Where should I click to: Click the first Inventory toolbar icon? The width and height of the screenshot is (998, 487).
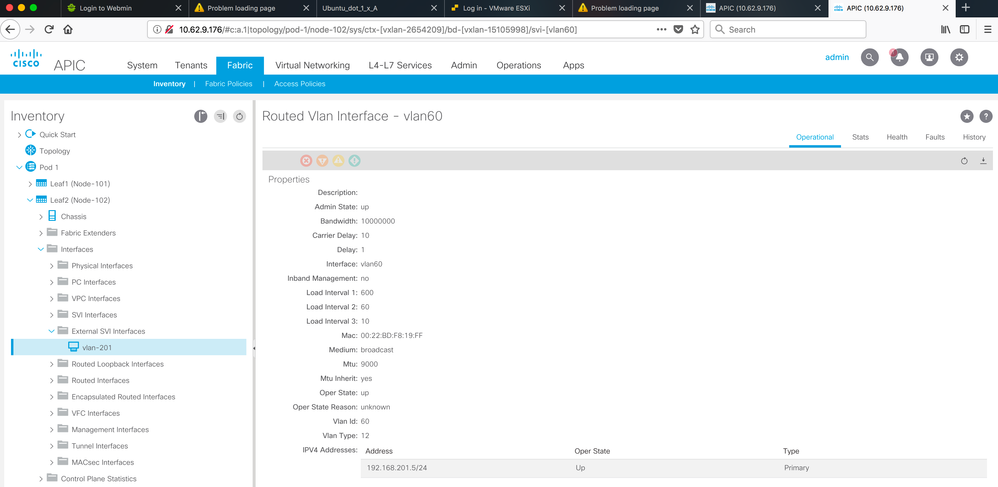[200, 116]
